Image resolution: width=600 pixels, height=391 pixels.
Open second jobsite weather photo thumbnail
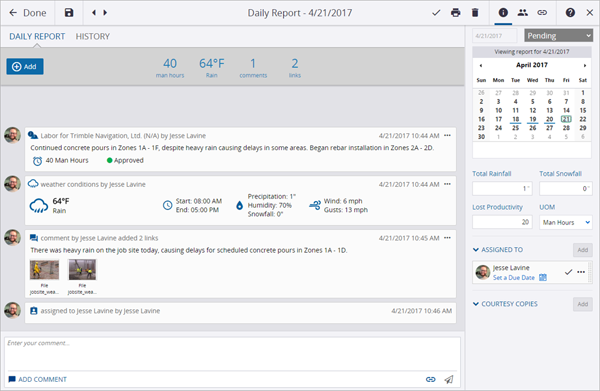tap(82, 270)
